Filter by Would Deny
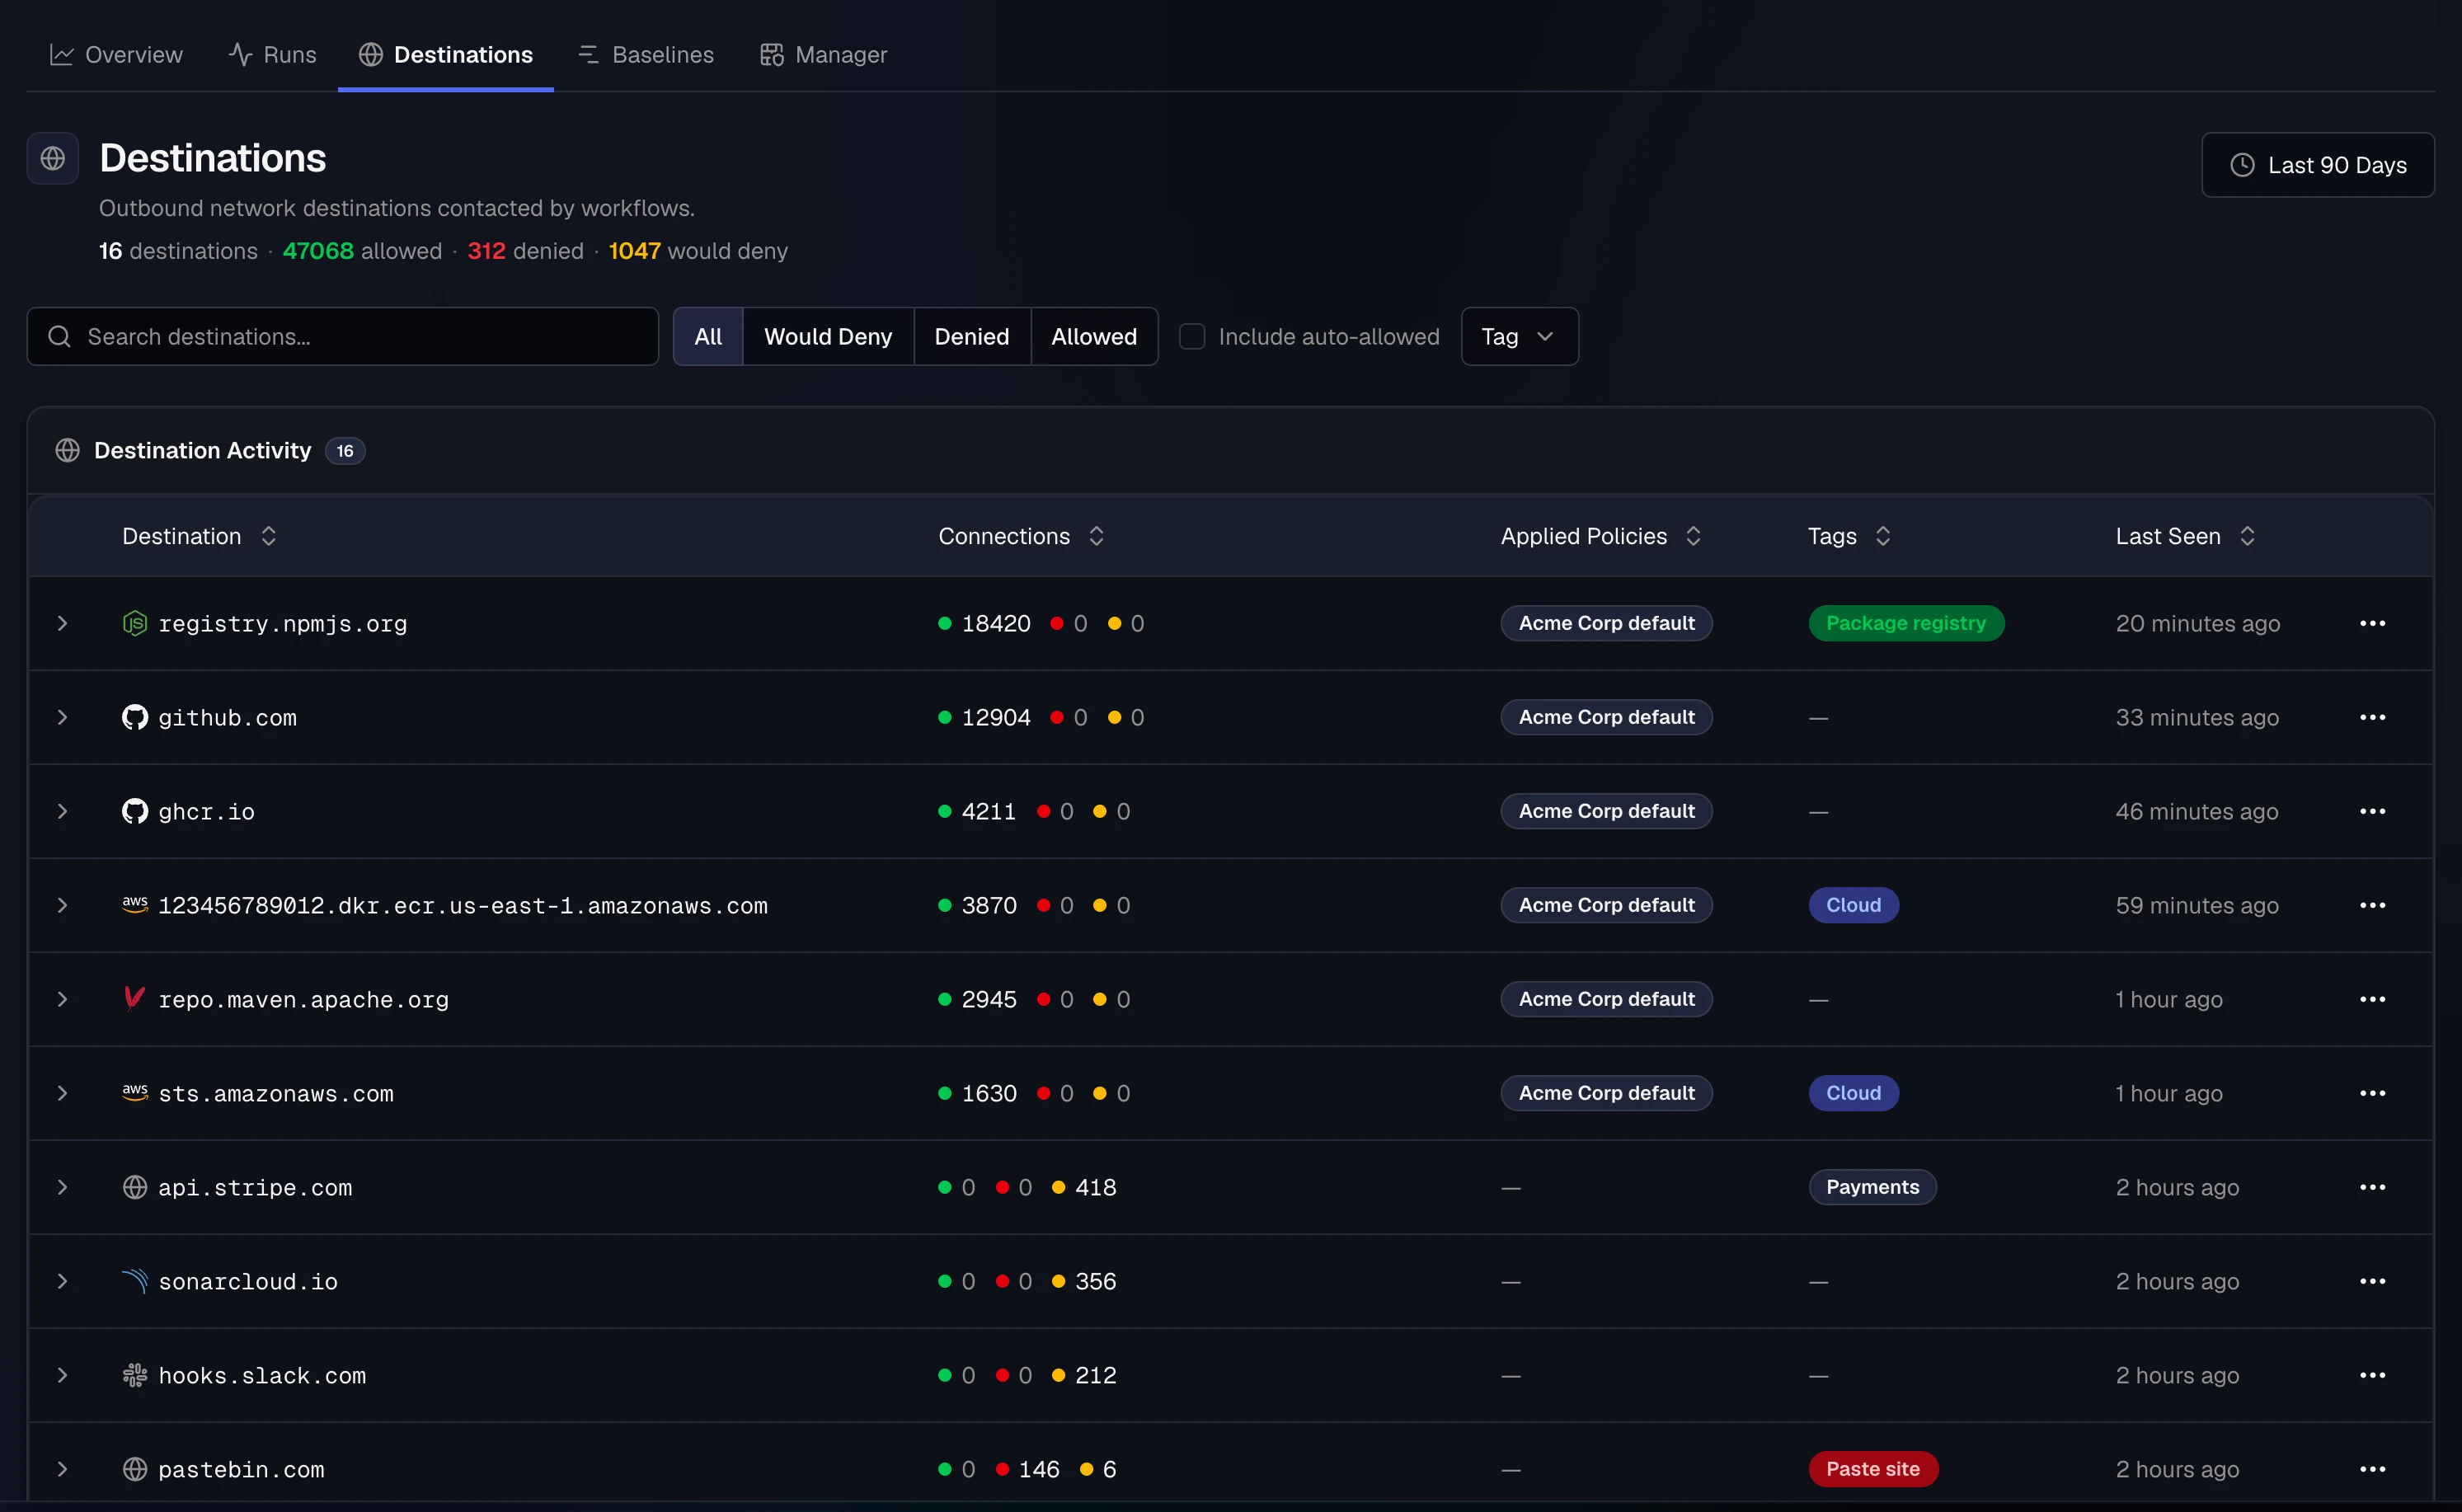Screen dimensions: 2462x1512 (828, 337)
